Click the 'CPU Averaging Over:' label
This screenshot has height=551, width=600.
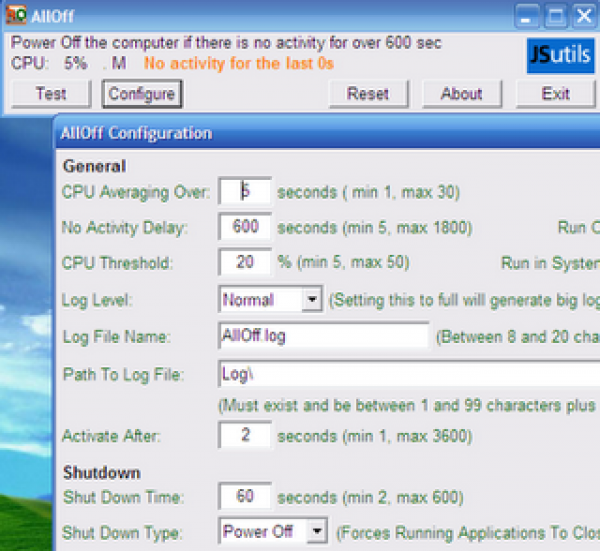tap(136, 192)
